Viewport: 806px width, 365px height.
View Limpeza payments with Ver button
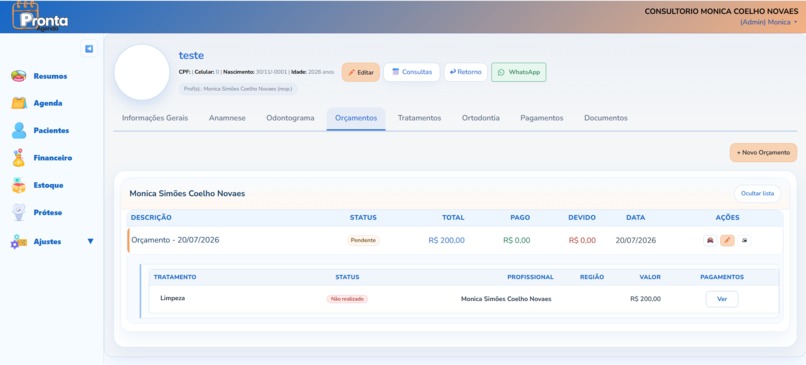[x=722, y=299]
